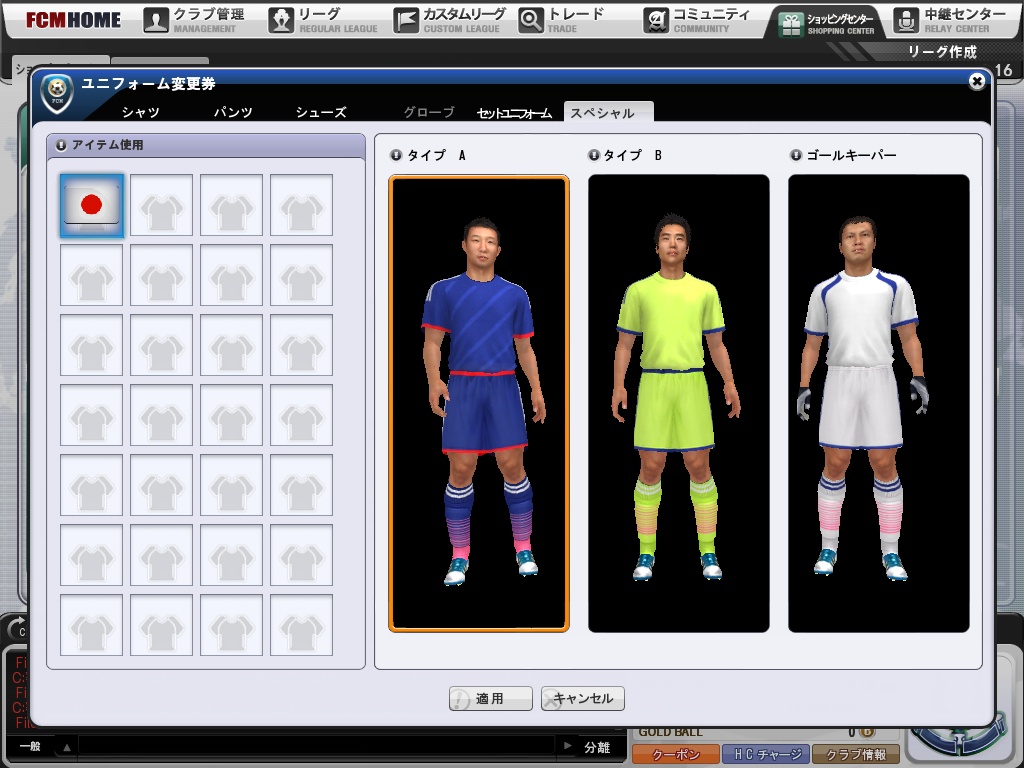The height and width of the screenshot is (768, 1024).
Task: Close the ユニフォーム変更券 dialog
Action: pos(977,81)
